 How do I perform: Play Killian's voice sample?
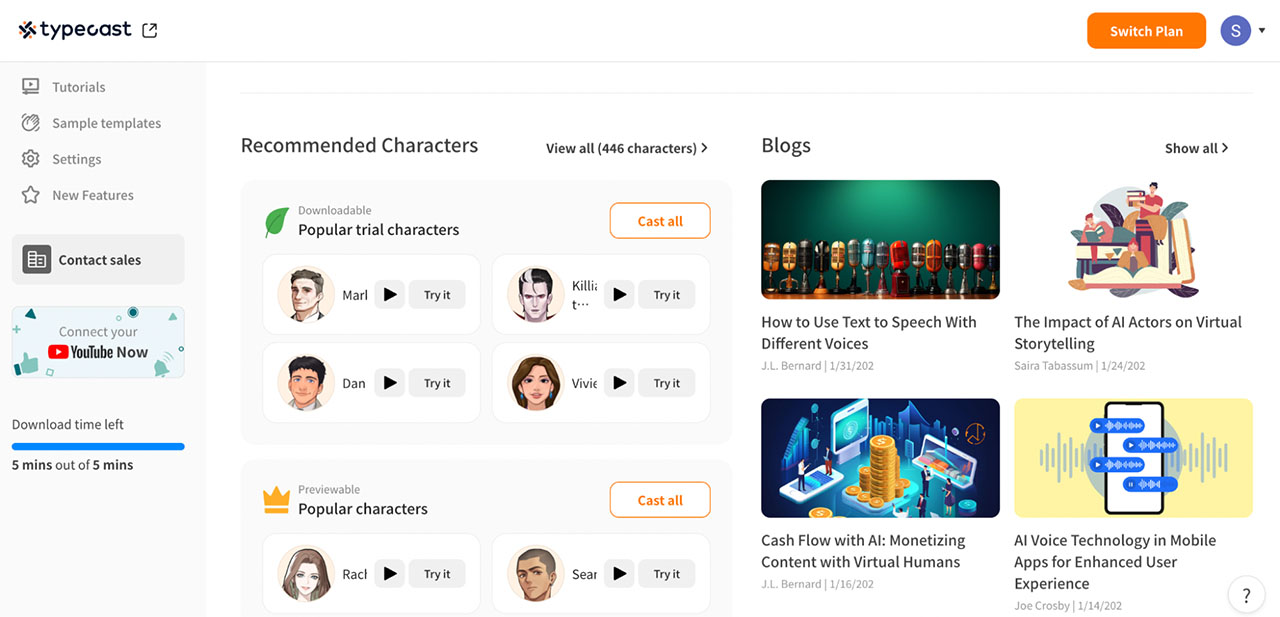click(x=619, y=294)
